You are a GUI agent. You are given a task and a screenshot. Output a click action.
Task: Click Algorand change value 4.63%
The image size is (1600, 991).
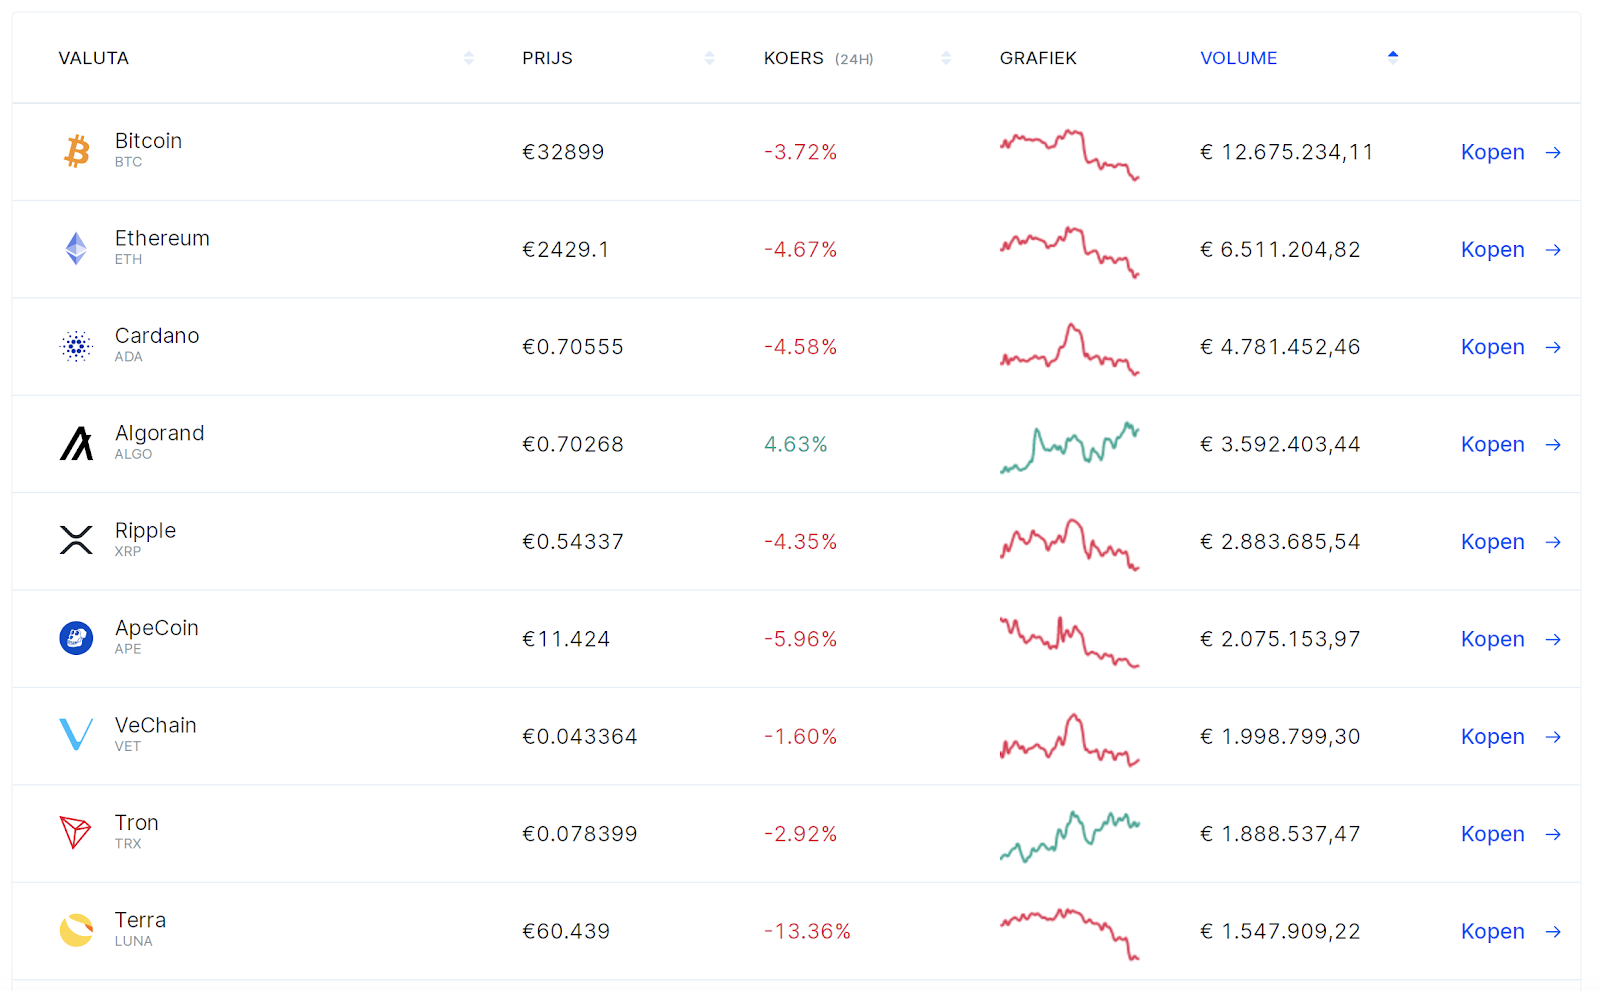pyautogui.click(x=796, y=444)
